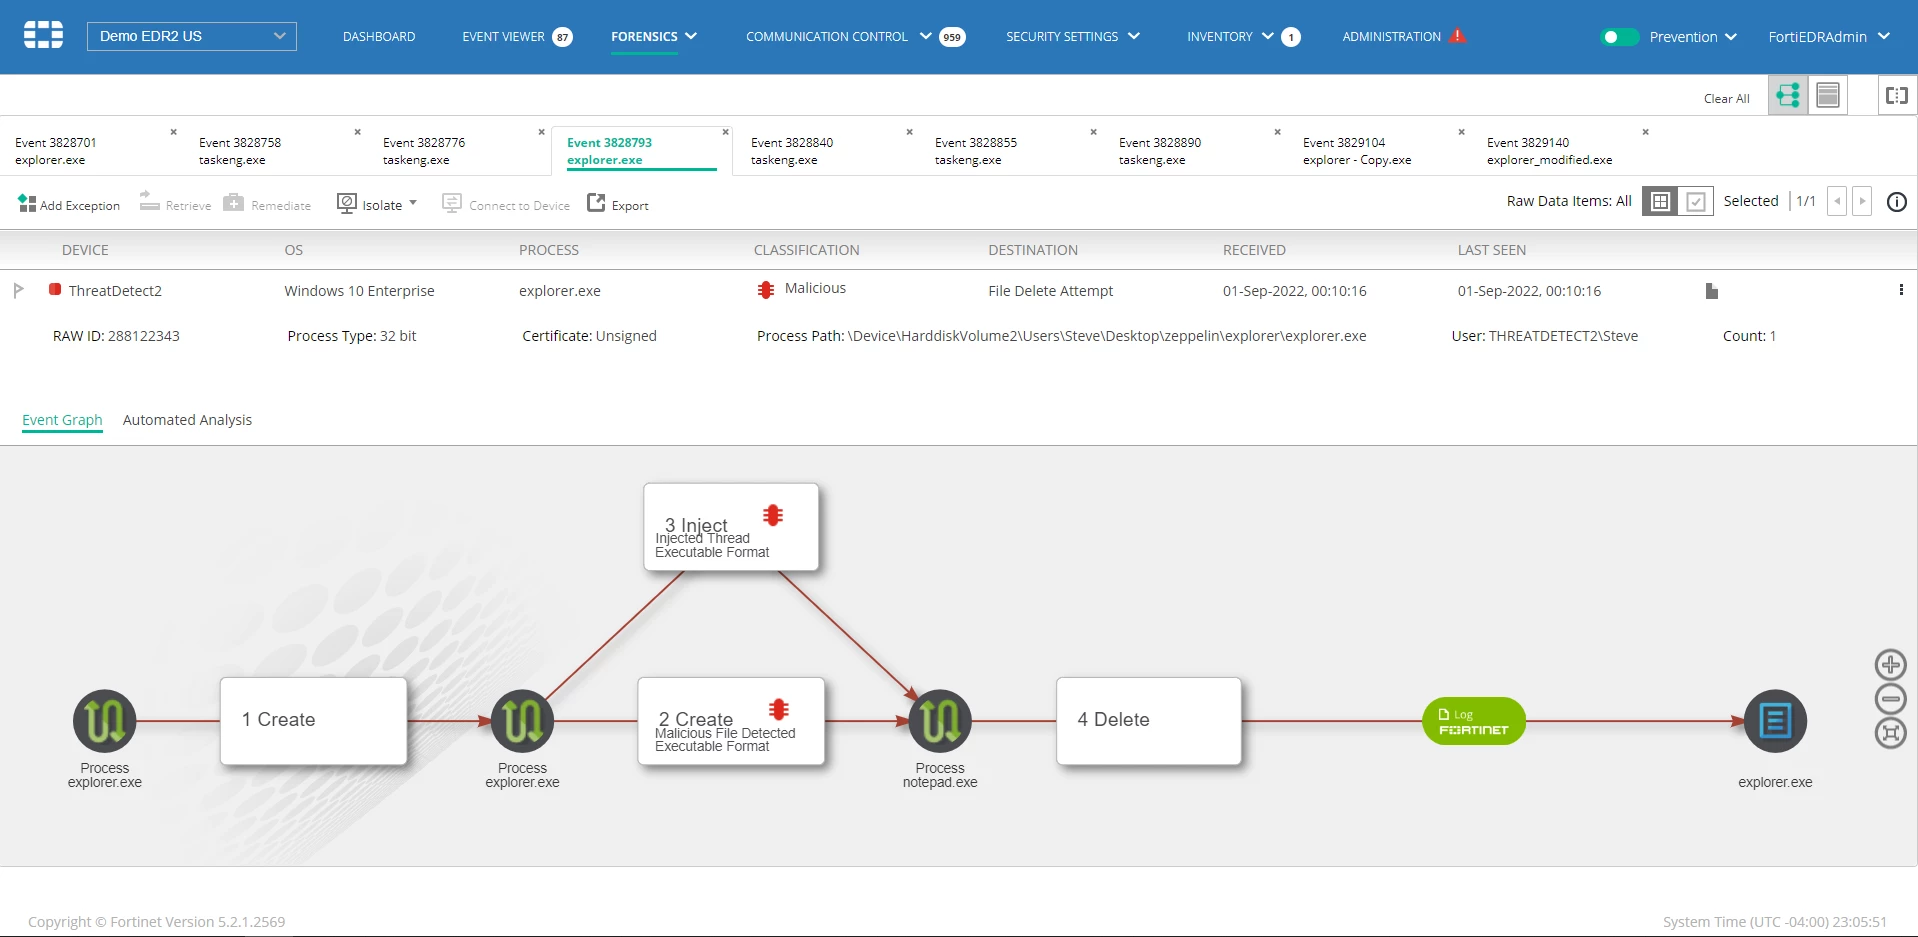
Task: Switch to event graph flow view icon
Action: pos(1788,95)
